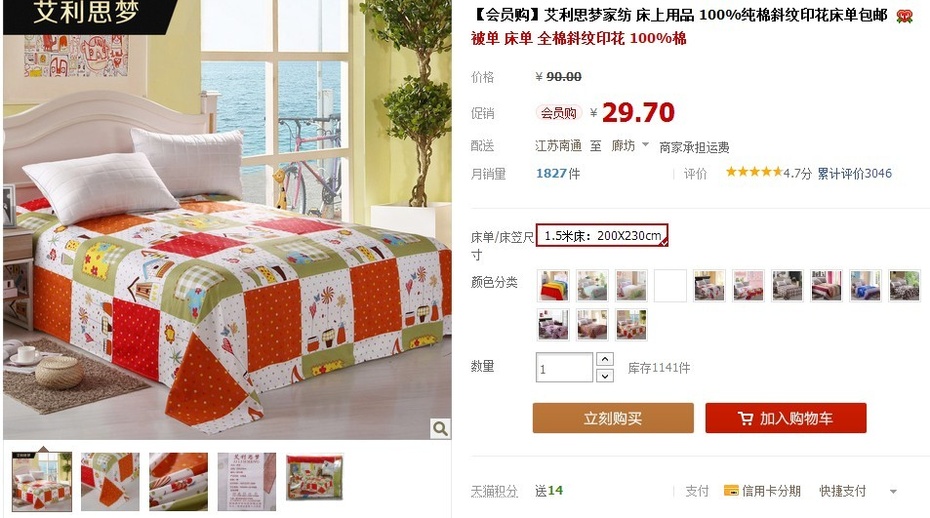Click the credit card icon for 信用卡分期
Screen dimensions: 930x518
(x=731, y=491)
